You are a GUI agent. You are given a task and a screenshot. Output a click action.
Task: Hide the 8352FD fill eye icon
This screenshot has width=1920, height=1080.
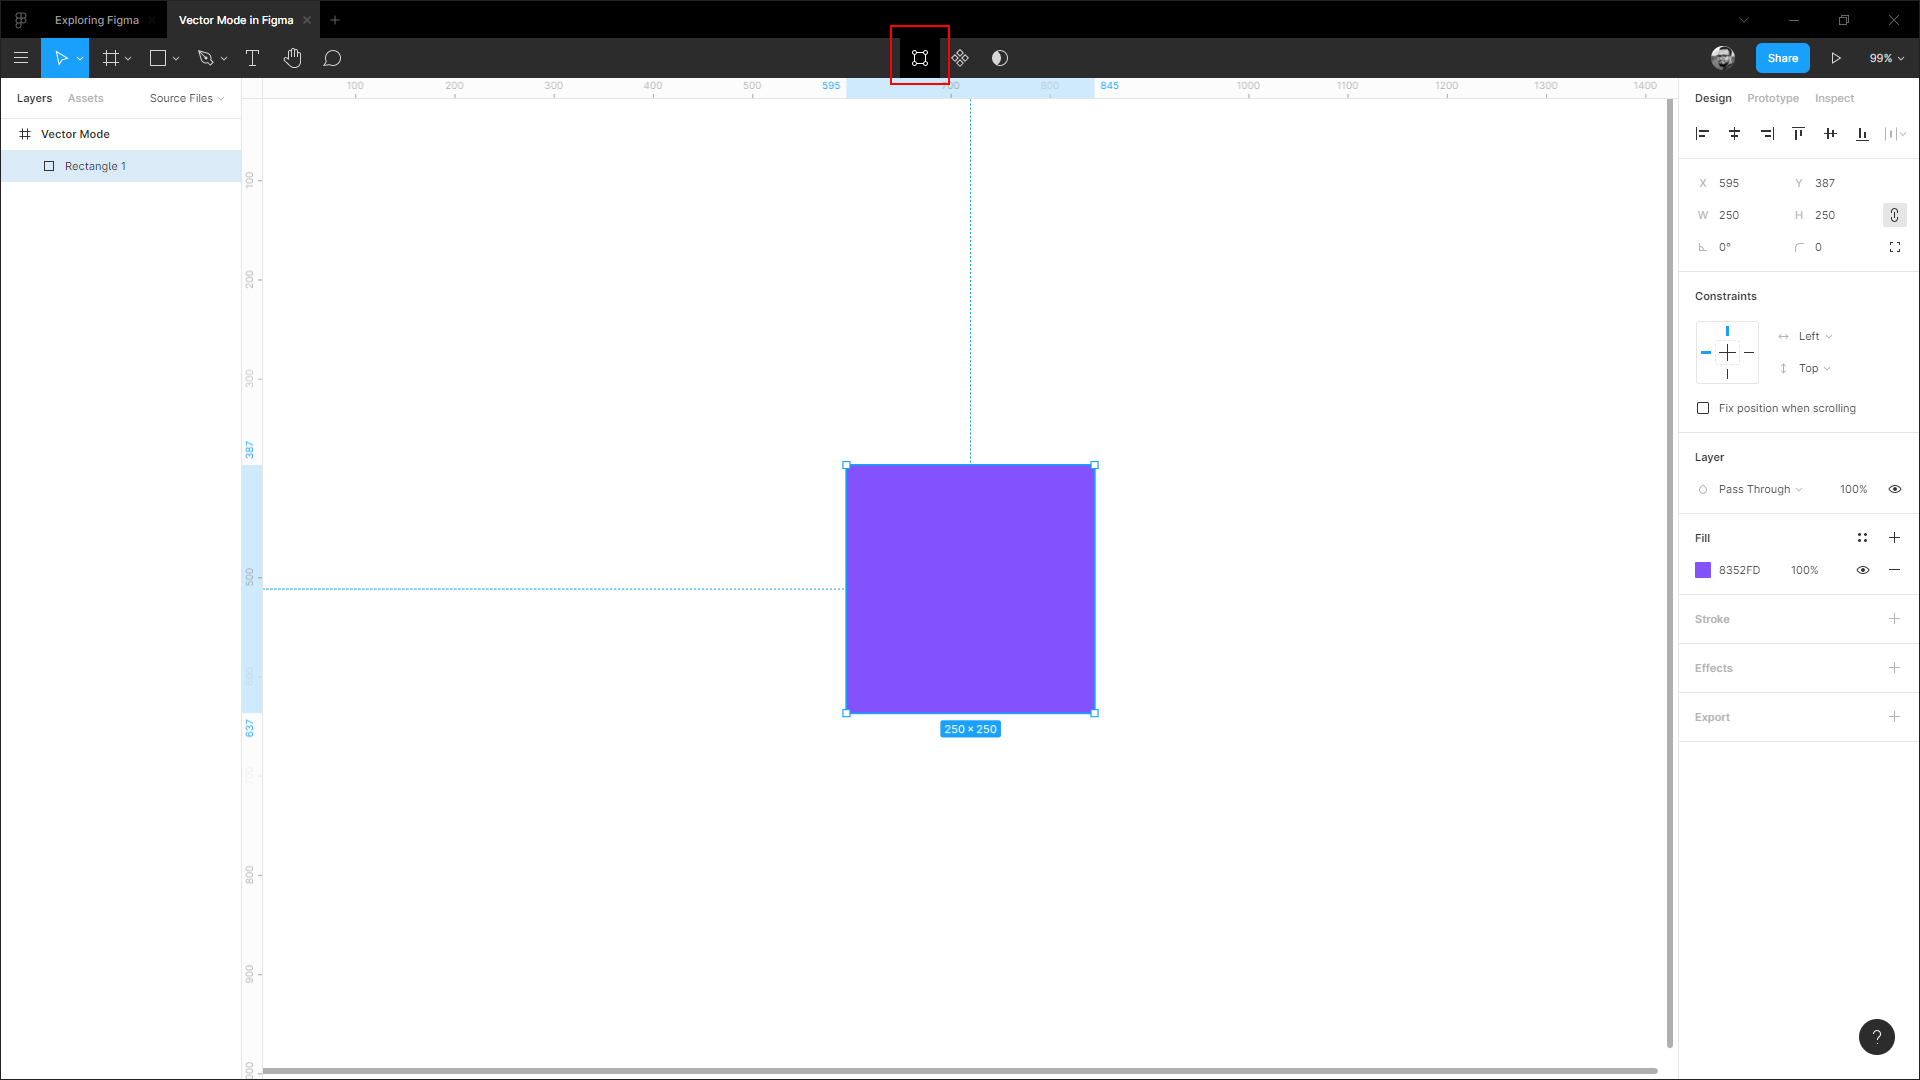1862,570
